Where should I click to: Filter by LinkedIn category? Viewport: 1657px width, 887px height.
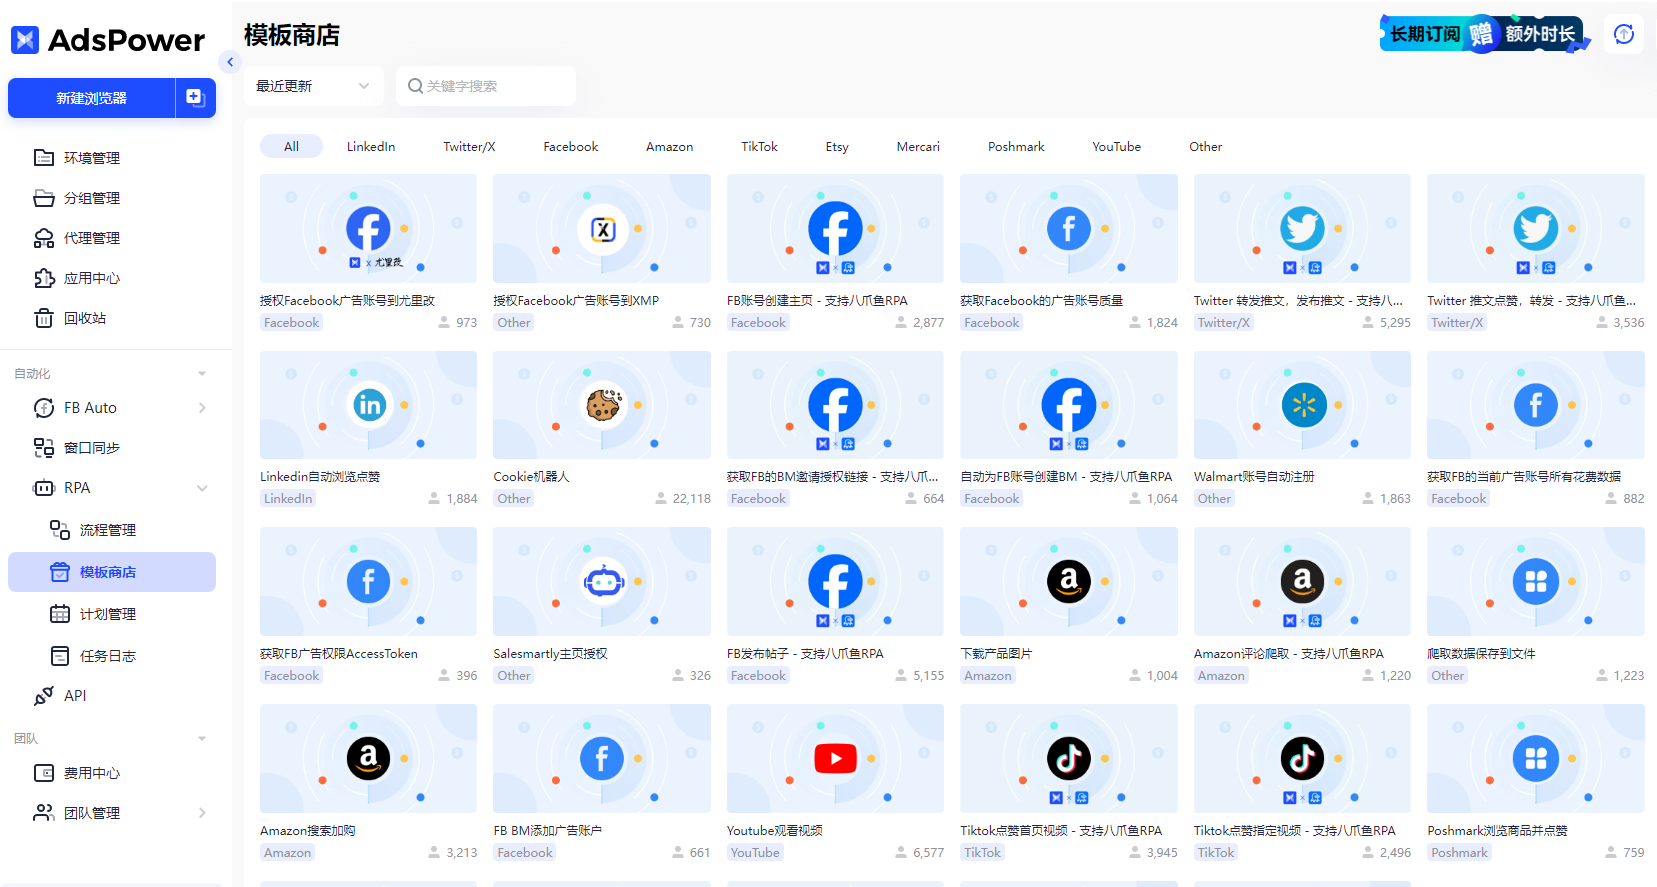tap(371, 146)
